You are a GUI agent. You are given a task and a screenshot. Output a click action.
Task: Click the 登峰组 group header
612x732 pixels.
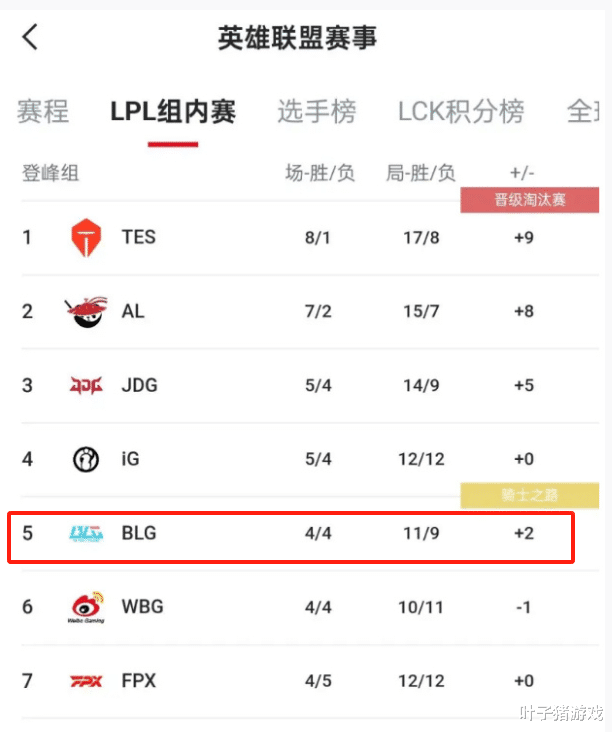(x=50, y=173)
